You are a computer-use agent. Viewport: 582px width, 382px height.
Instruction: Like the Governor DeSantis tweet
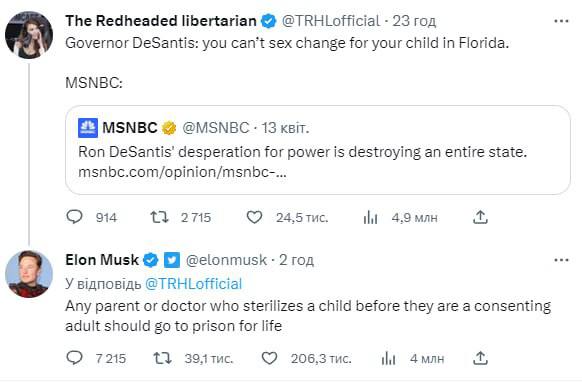(255, 217)
